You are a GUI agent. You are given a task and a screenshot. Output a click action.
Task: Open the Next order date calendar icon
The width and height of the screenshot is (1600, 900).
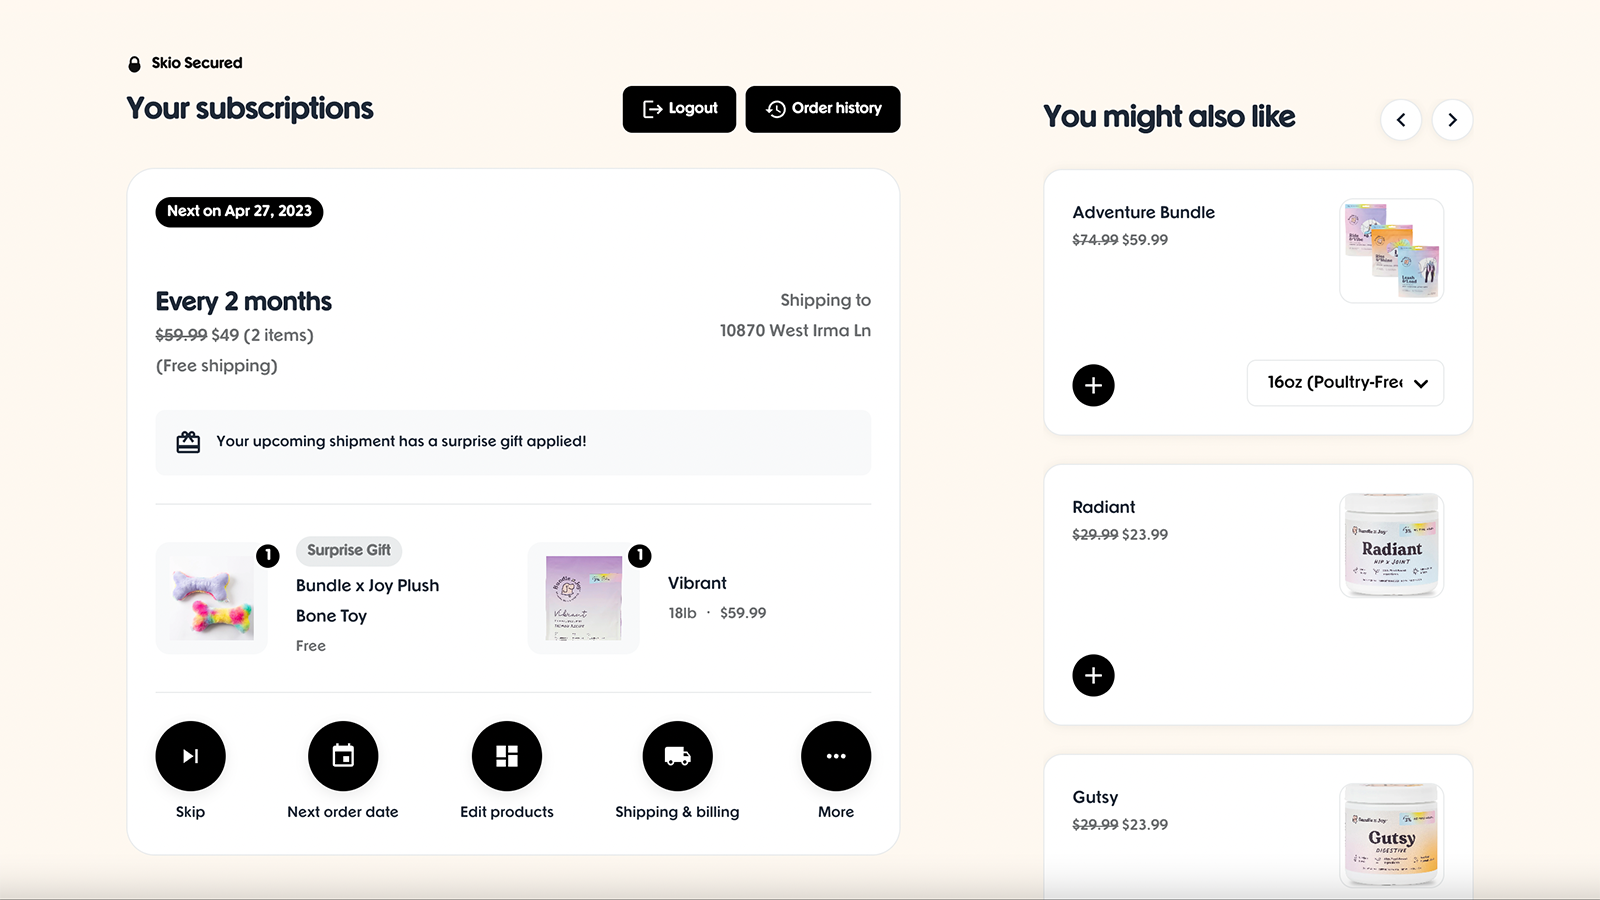(343, 756)
